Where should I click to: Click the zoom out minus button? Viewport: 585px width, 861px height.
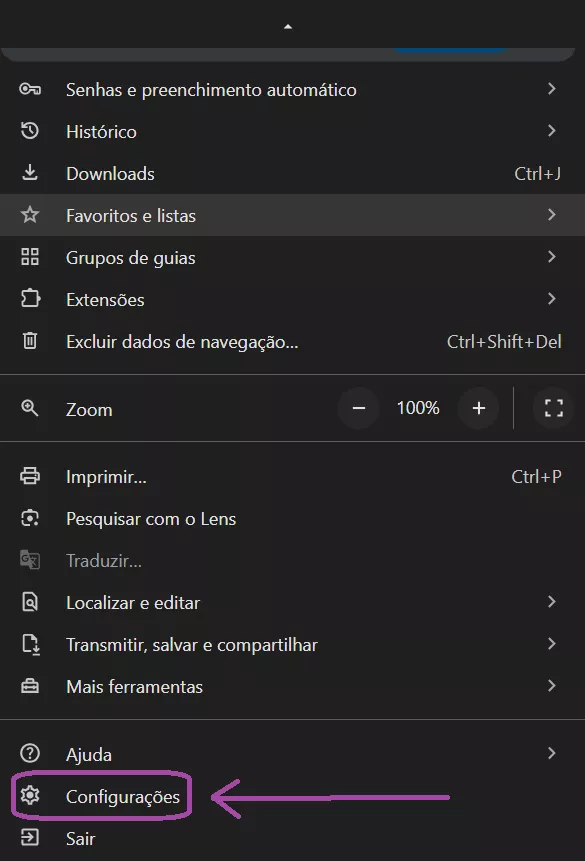(x=357, y=408)
